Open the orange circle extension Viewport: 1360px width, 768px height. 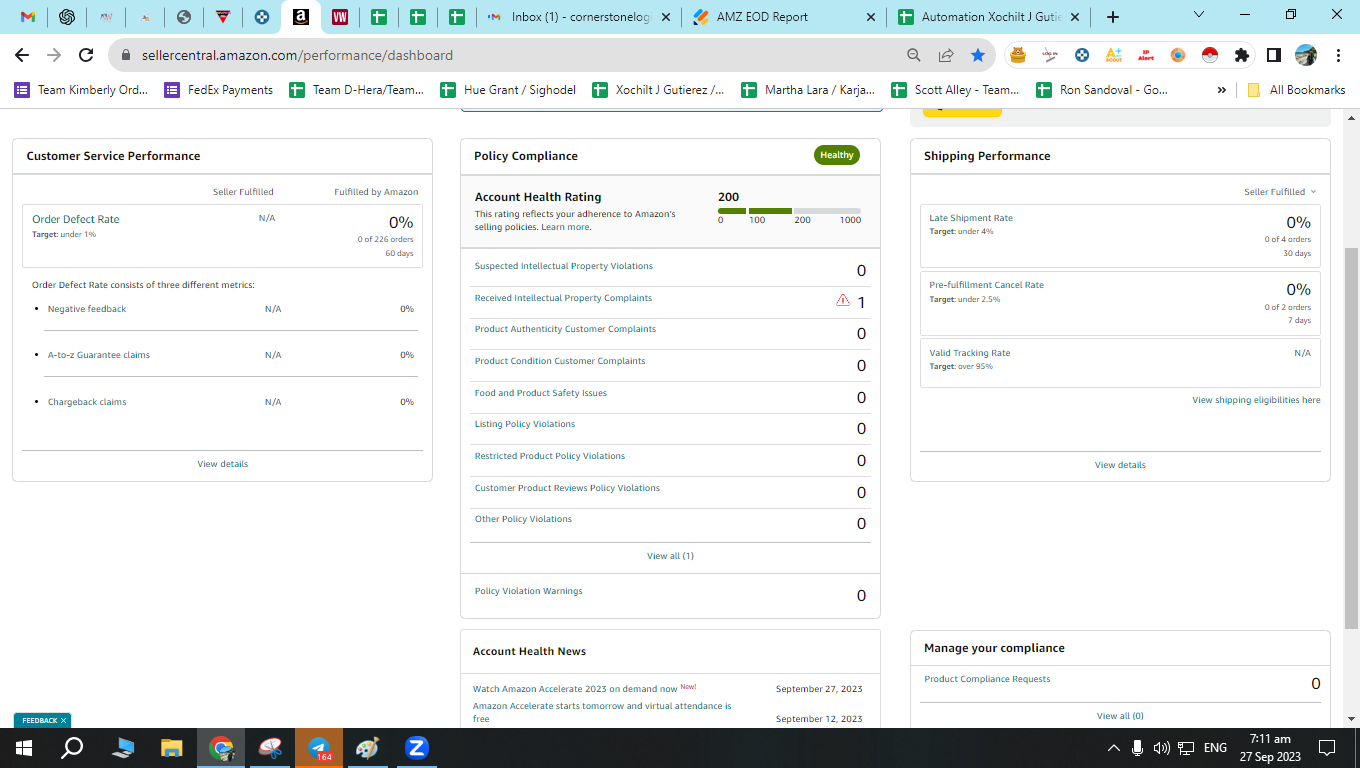pyautogui.click(x=1178, y=55)
